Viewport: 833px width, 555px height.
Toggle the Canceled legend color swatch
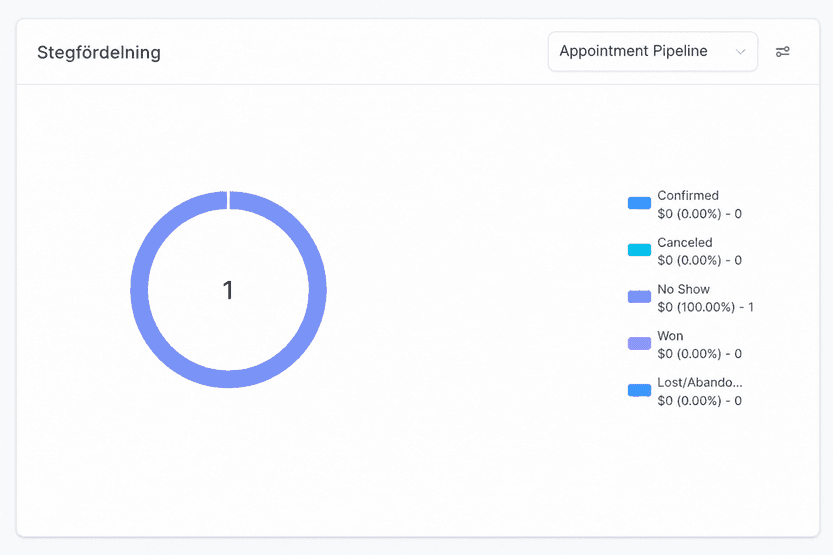click(639, 250)
